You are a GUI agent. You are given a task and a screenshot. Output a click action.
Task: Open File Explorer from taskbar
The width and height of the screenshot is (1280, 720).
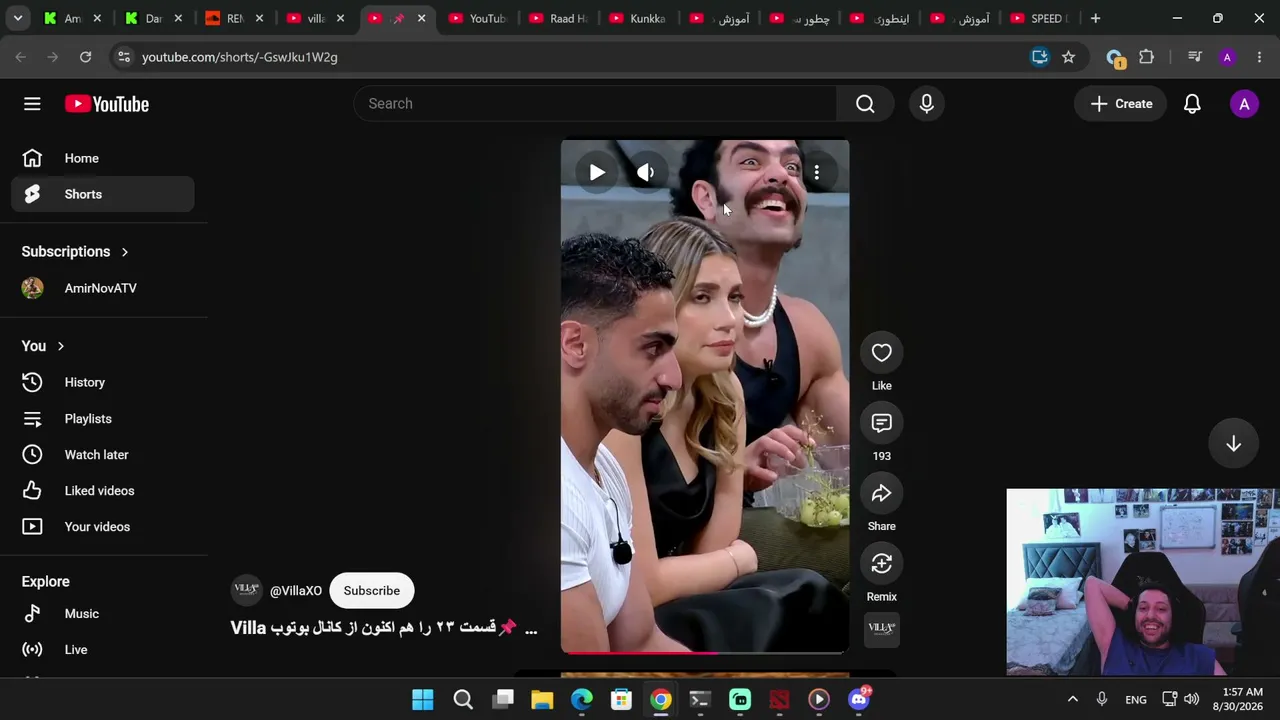pyautogui.click(x=542, y=699)
